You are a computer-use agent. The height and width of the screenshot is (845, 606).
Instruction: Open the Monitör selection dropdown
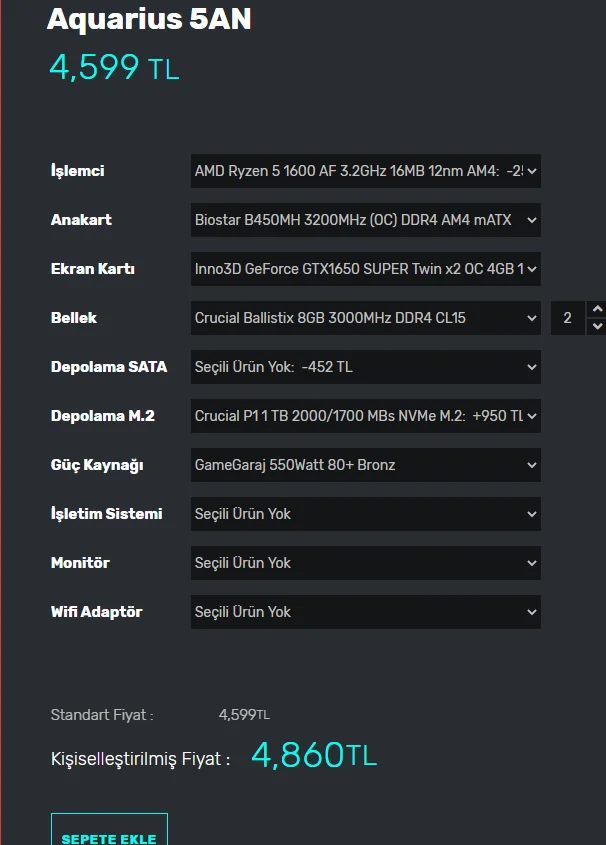(x=365, y=563)
